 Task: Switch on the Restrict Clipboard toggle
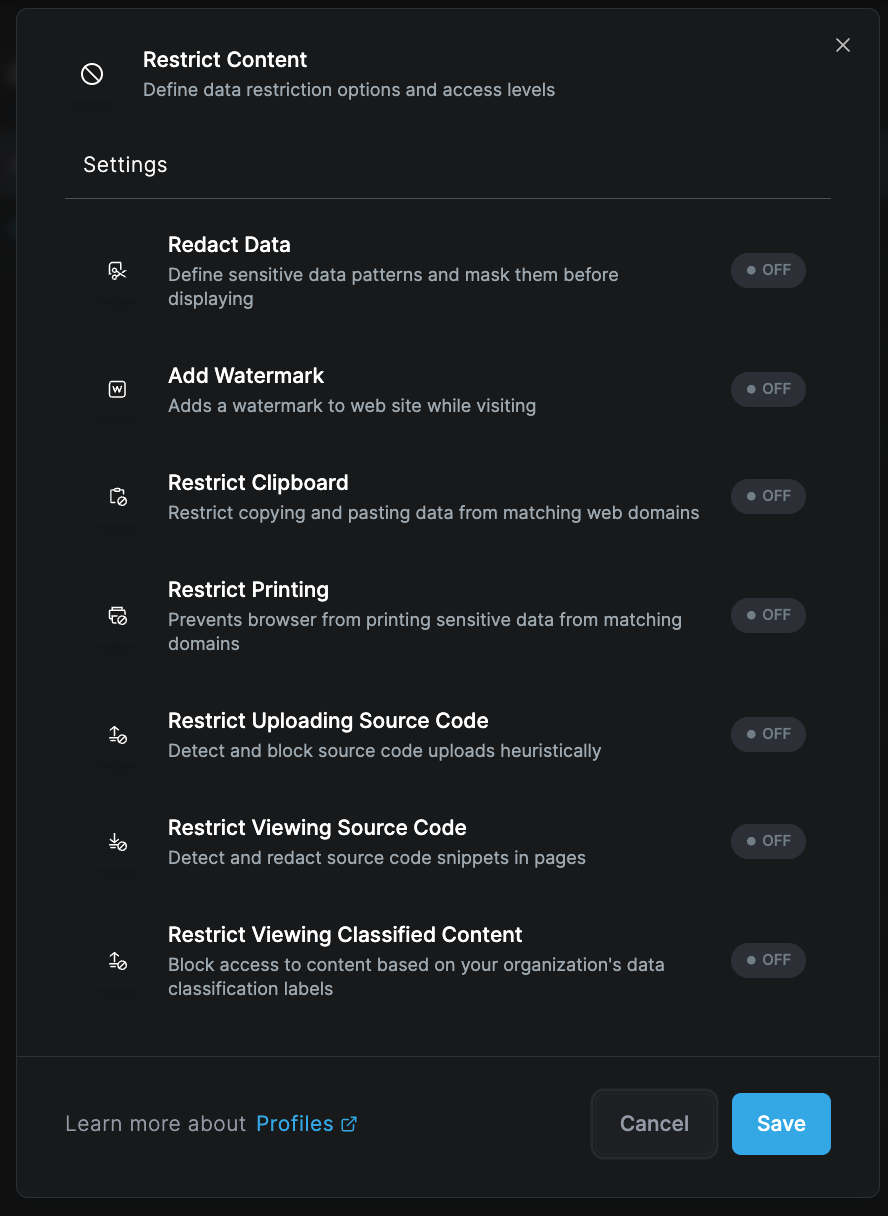click(768, 496)
